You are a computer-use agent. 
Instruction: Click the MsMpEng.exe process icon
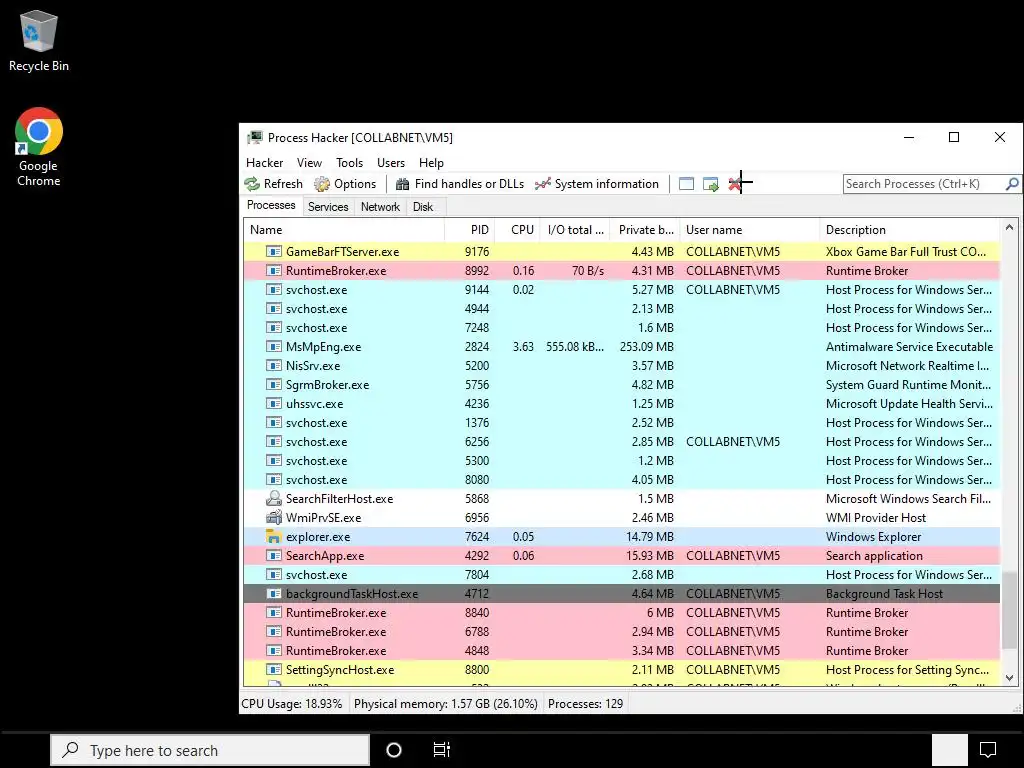click(x=274, y=347)
